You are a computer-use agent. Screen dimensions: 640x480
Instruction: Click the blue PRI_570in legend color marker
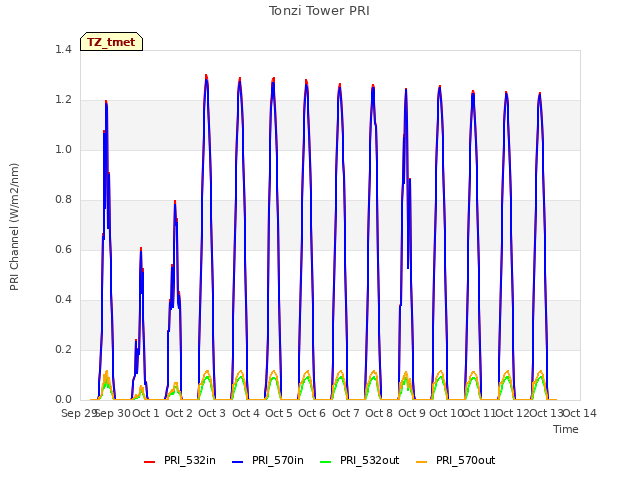[x=238, y=462]
